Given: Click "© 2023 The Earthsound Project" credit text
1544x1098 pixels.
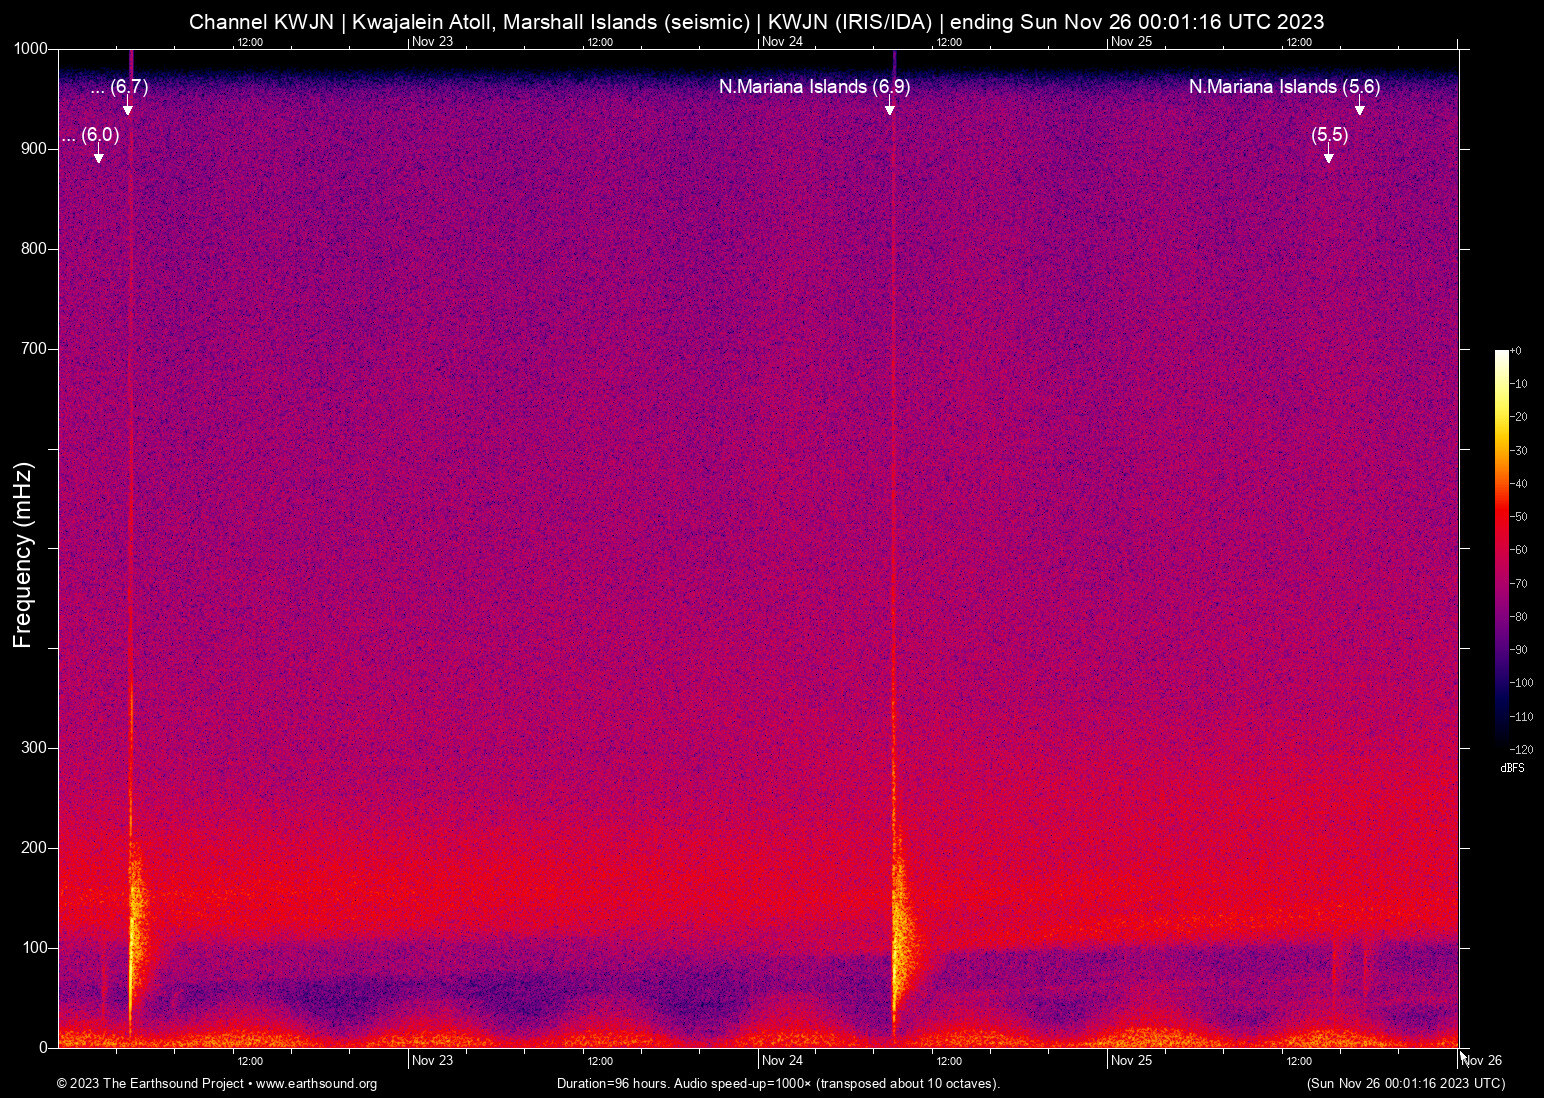Looking at the screenshot, I should pos(152,1084).
